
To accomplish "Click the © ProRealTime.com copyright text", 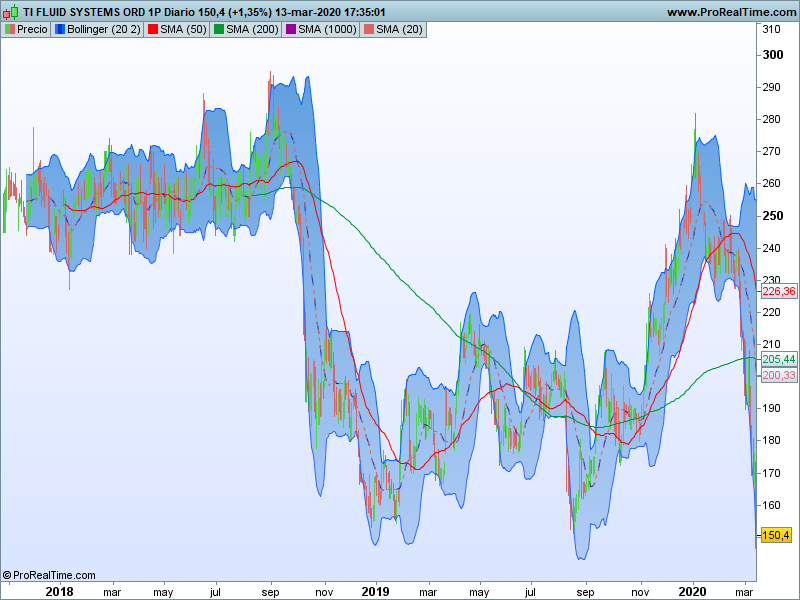I will point(49,576).
